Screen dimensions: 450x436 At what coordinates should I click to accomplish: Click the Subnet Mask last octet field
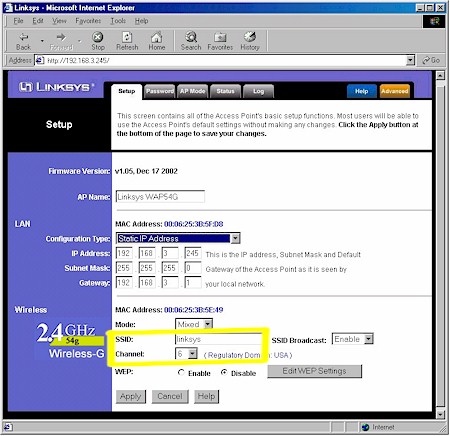coord(193,268)
